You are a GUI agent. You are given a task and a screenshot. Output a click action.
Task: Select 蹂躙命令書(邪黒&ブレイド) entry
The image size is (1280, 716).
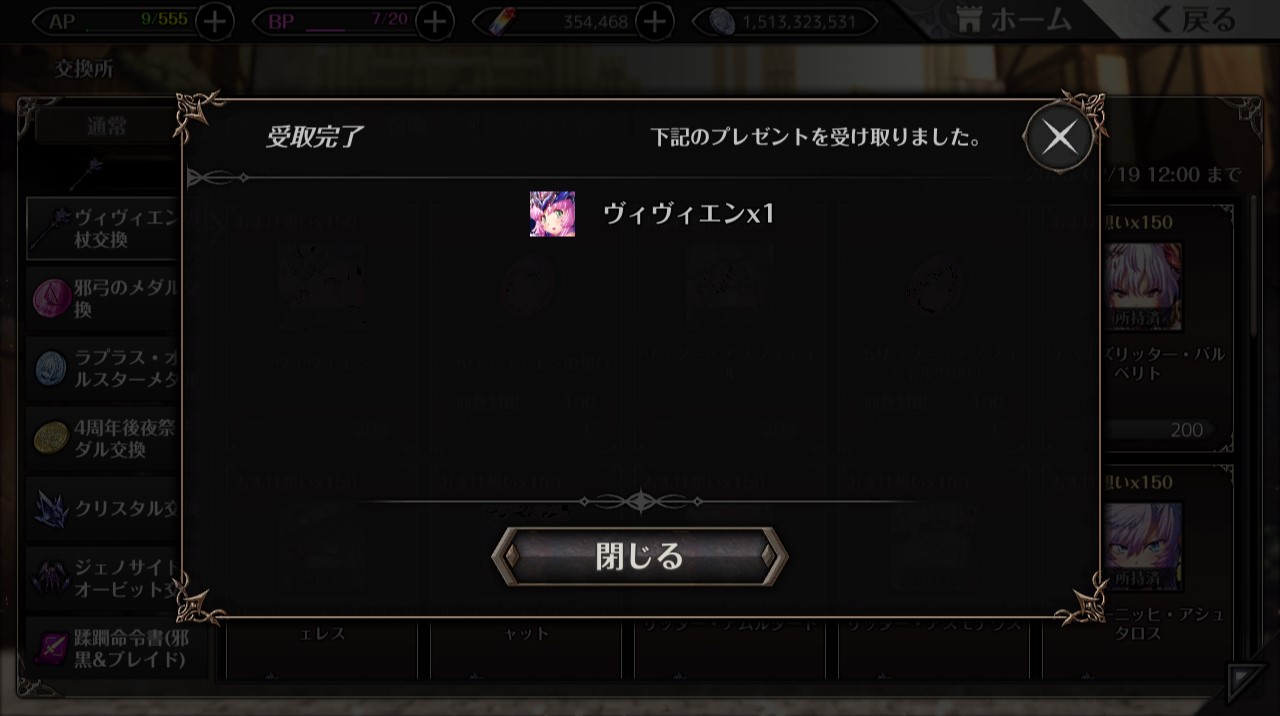click(106, 647)
